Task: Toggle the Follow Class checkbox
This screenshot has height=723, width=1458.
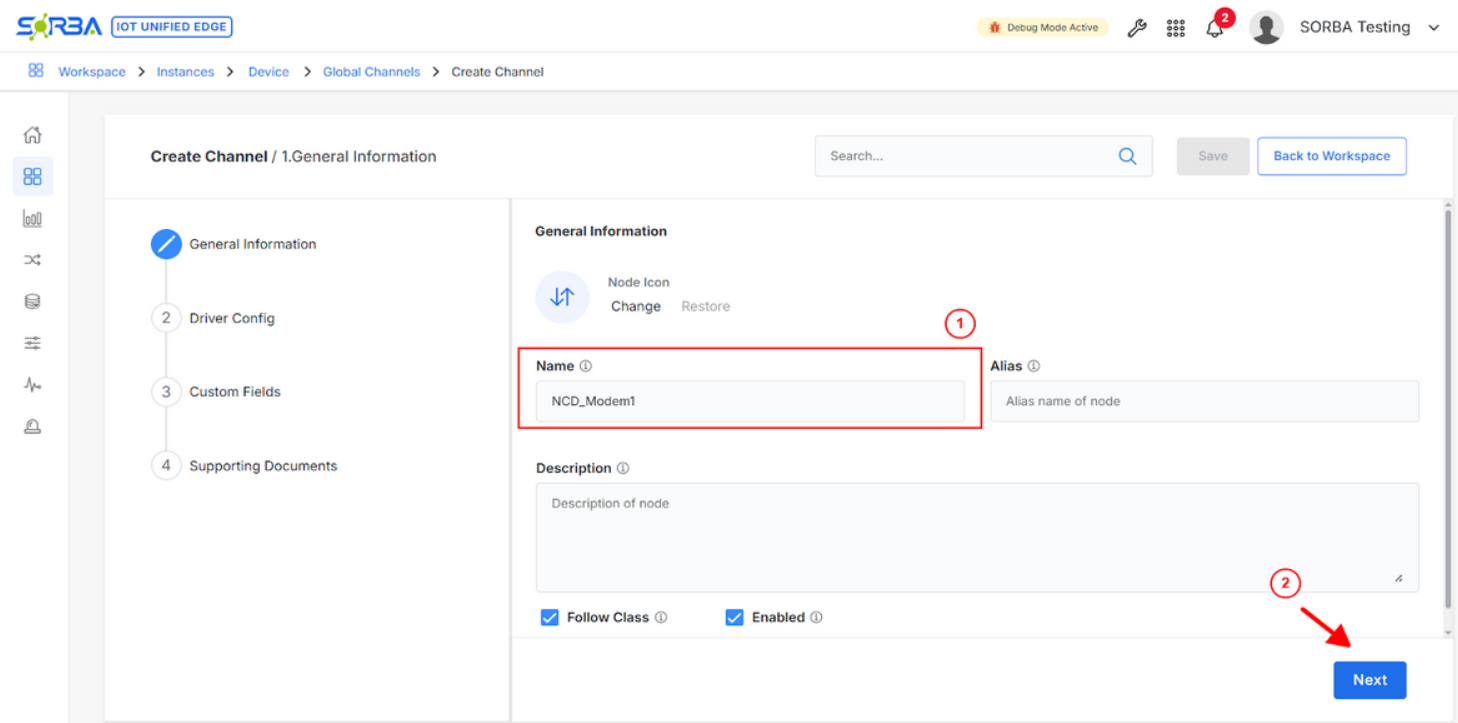Action: (549, 617)
